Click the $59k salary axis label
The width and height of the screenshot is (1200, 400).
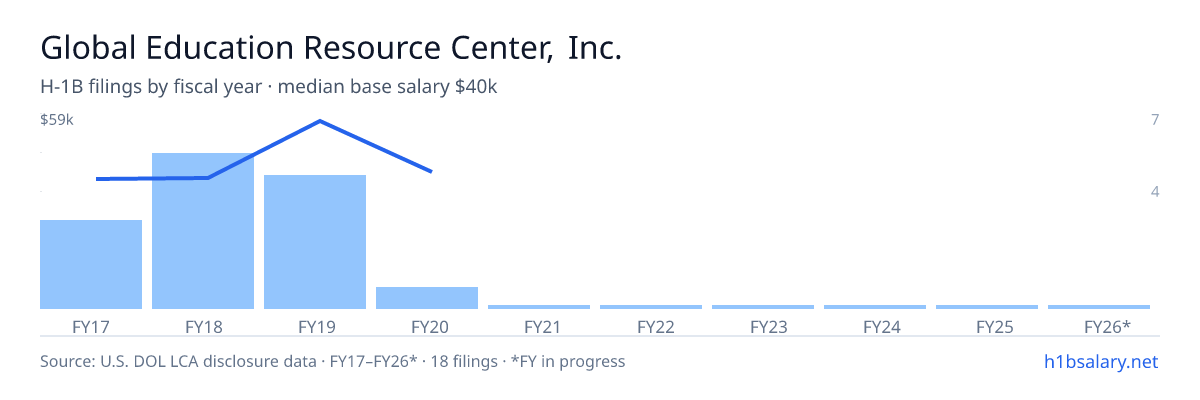pyautogui.click(x=57, y=120)
